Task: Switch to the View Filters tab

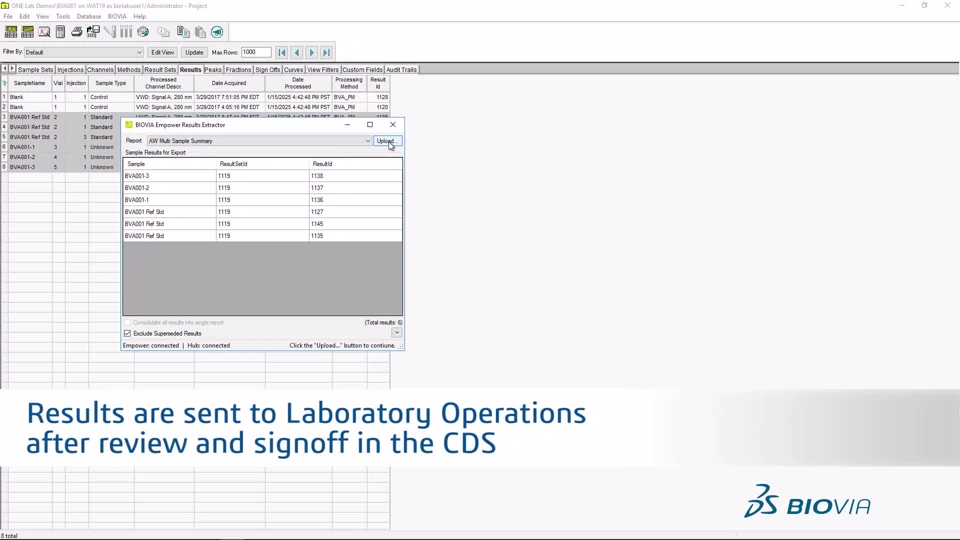Action: tap(323, 70)
